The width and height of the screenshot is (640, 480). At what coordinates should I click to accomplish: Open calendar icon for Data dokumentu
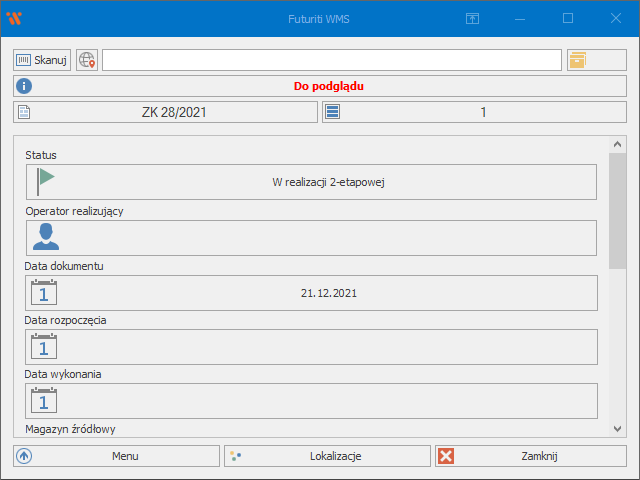(44, 292)
